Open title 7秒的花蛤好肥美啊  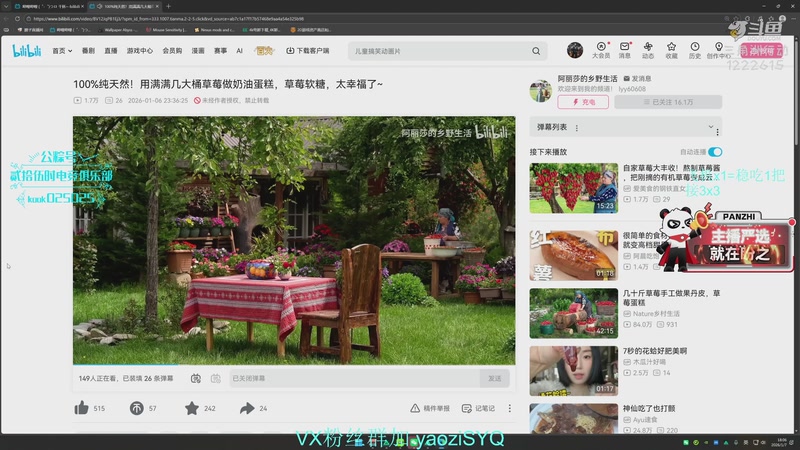pyautogui.click(x=655, y=351)
